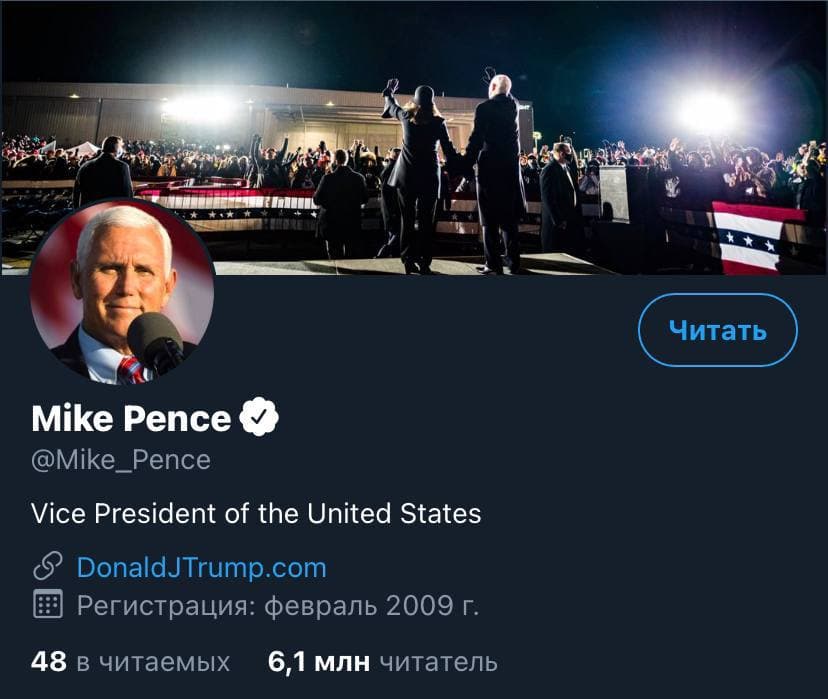Open Mike Pence's round profile photo

pos(122,292)
